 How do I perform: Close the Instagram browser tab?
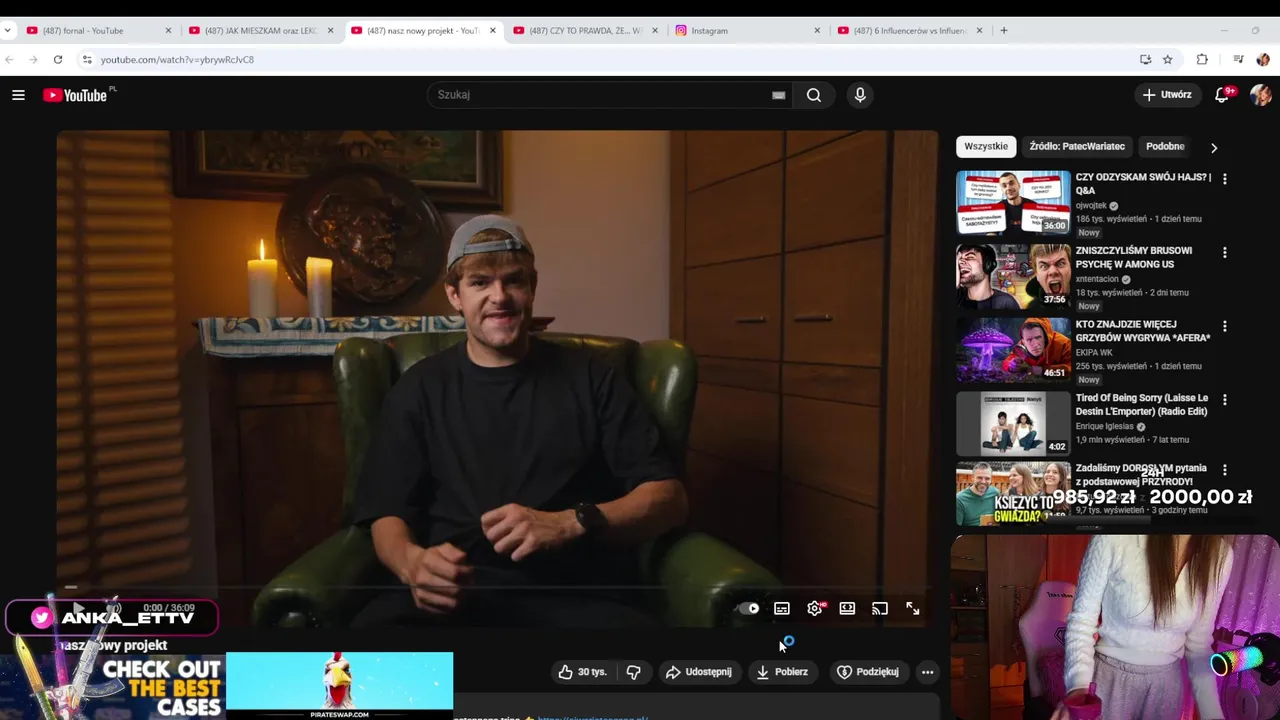click(817, 30)
